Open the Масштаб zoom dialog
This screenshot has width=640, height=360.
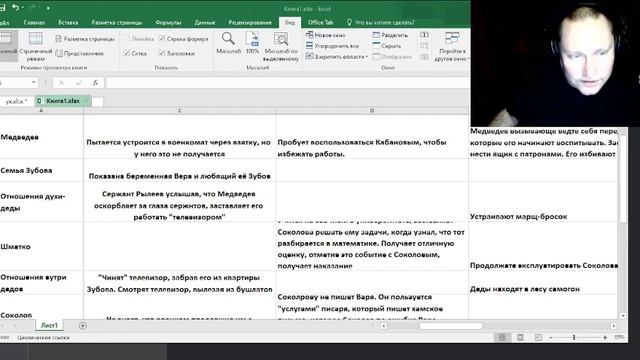point(228,43)
